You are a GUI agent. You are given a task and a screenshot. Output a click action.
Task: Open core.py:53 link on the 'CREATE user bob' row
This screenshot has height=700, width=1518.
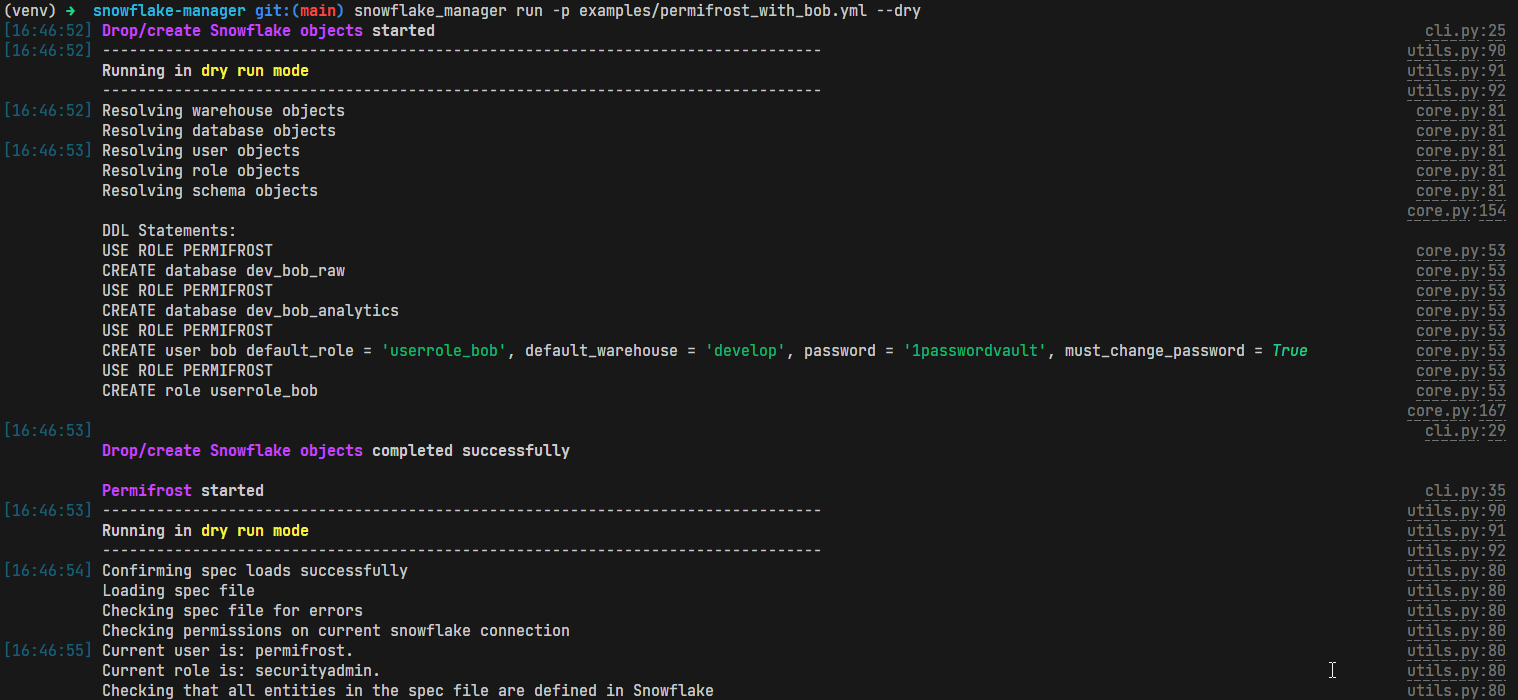(x=1461, y=351)
